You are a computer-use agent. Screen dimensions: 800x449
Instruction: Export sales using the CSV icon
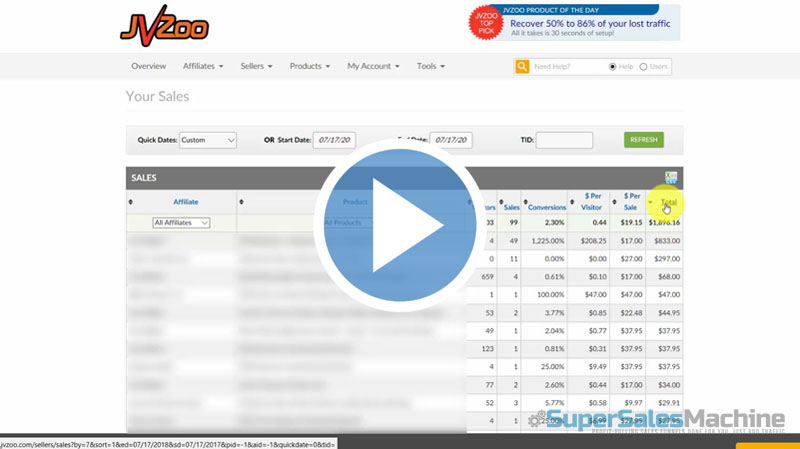[671, 178]
